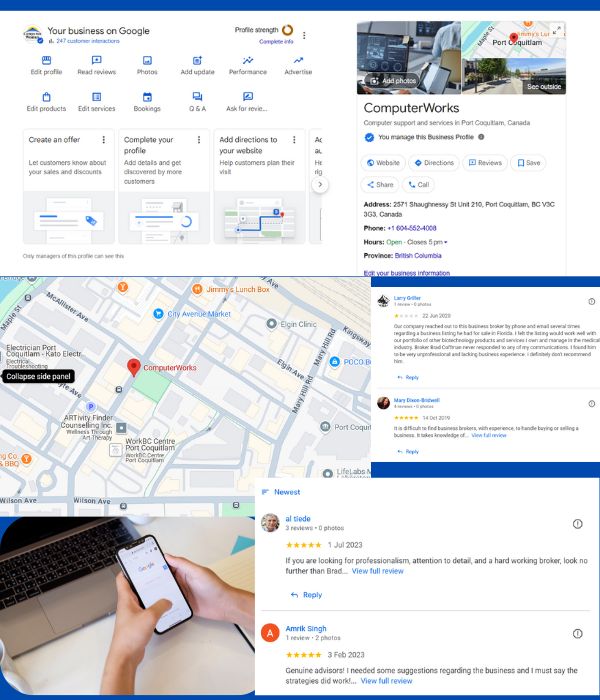
Task: View full review by al tiede
Action: point(377,571)
